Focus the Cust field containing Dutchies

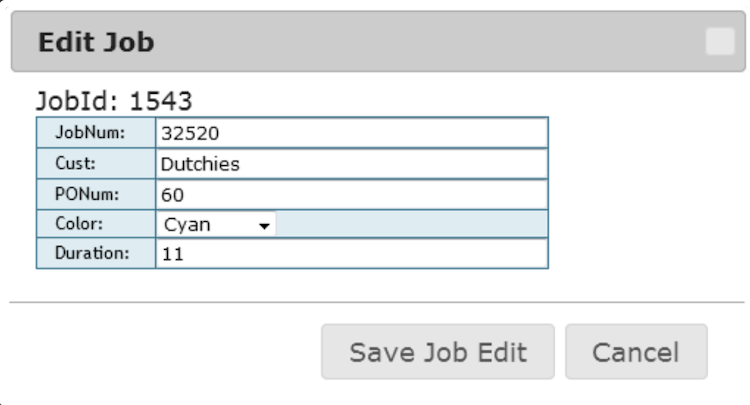[x=351, y=163]
